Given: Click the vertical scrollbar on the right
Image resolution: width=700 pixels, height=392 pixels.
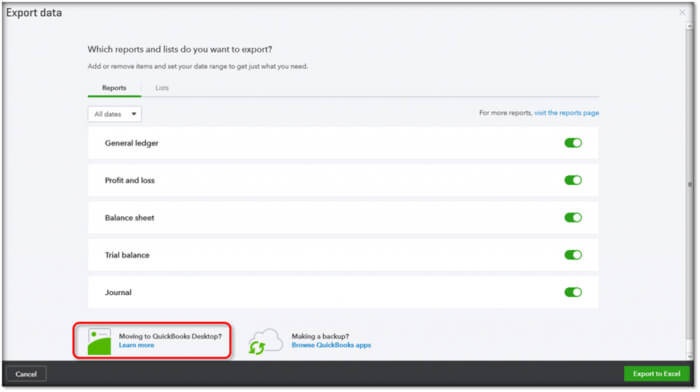Looking at the screenshot, I should pyautogui.click(x=690, y=184).
